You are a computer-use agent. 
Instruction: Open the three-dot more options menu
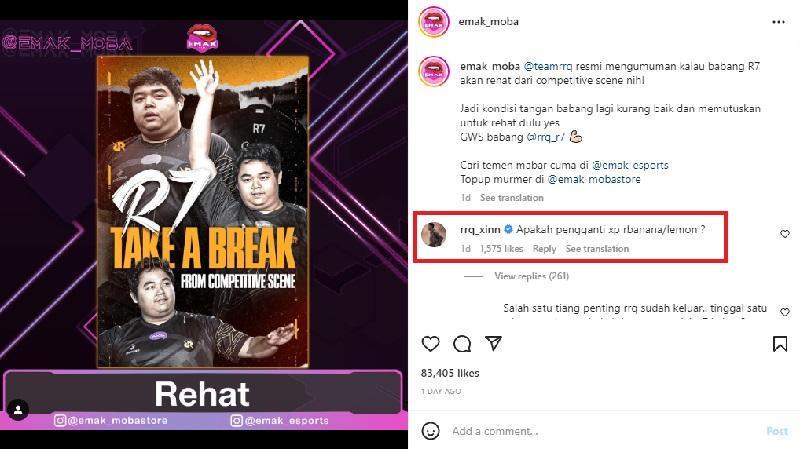(779, 22)
